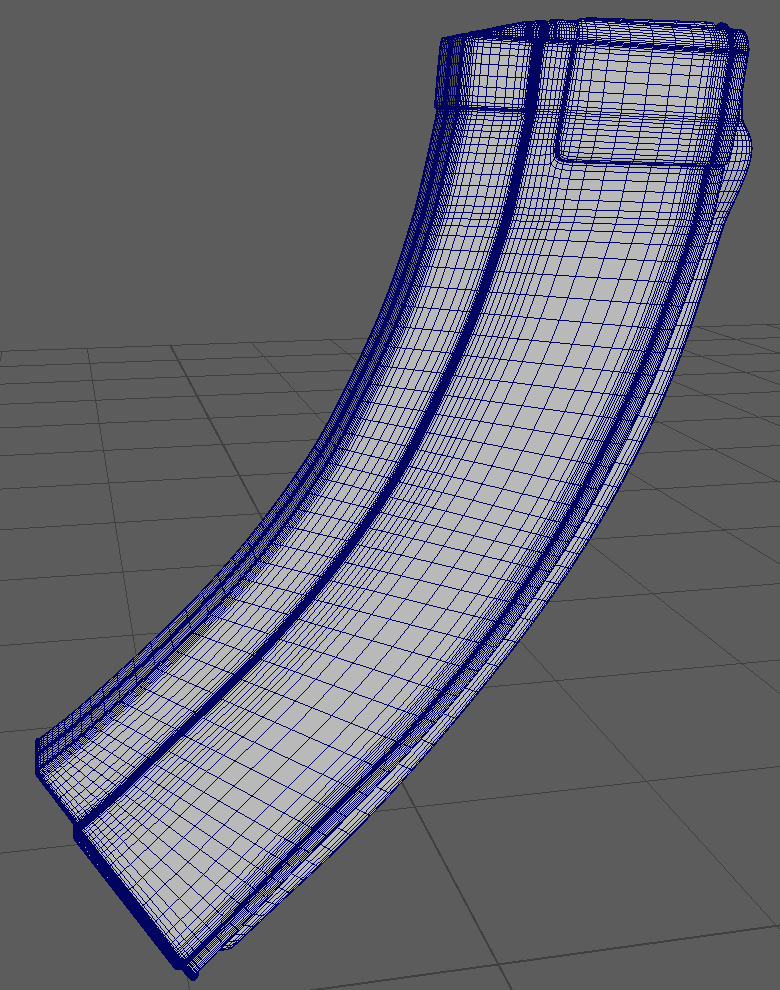
Task: Select the bulge on the upper right edge
Action: click(742, 165)
